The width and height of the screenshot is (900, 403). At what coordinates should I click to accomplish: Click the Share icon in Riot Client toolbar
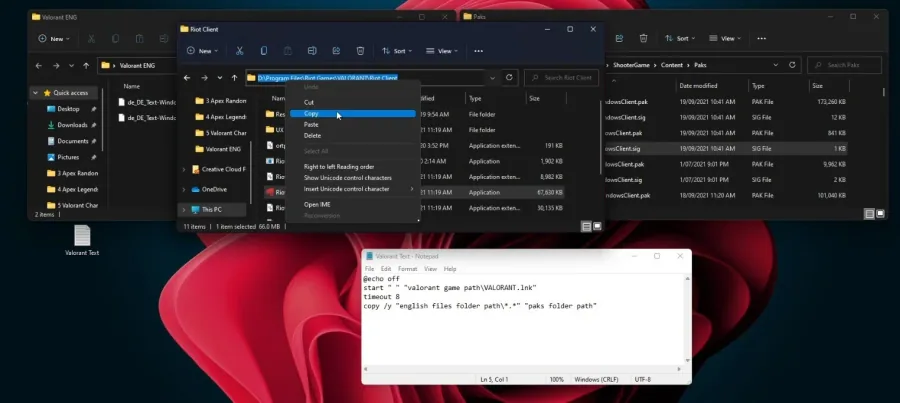coord(336,51)
